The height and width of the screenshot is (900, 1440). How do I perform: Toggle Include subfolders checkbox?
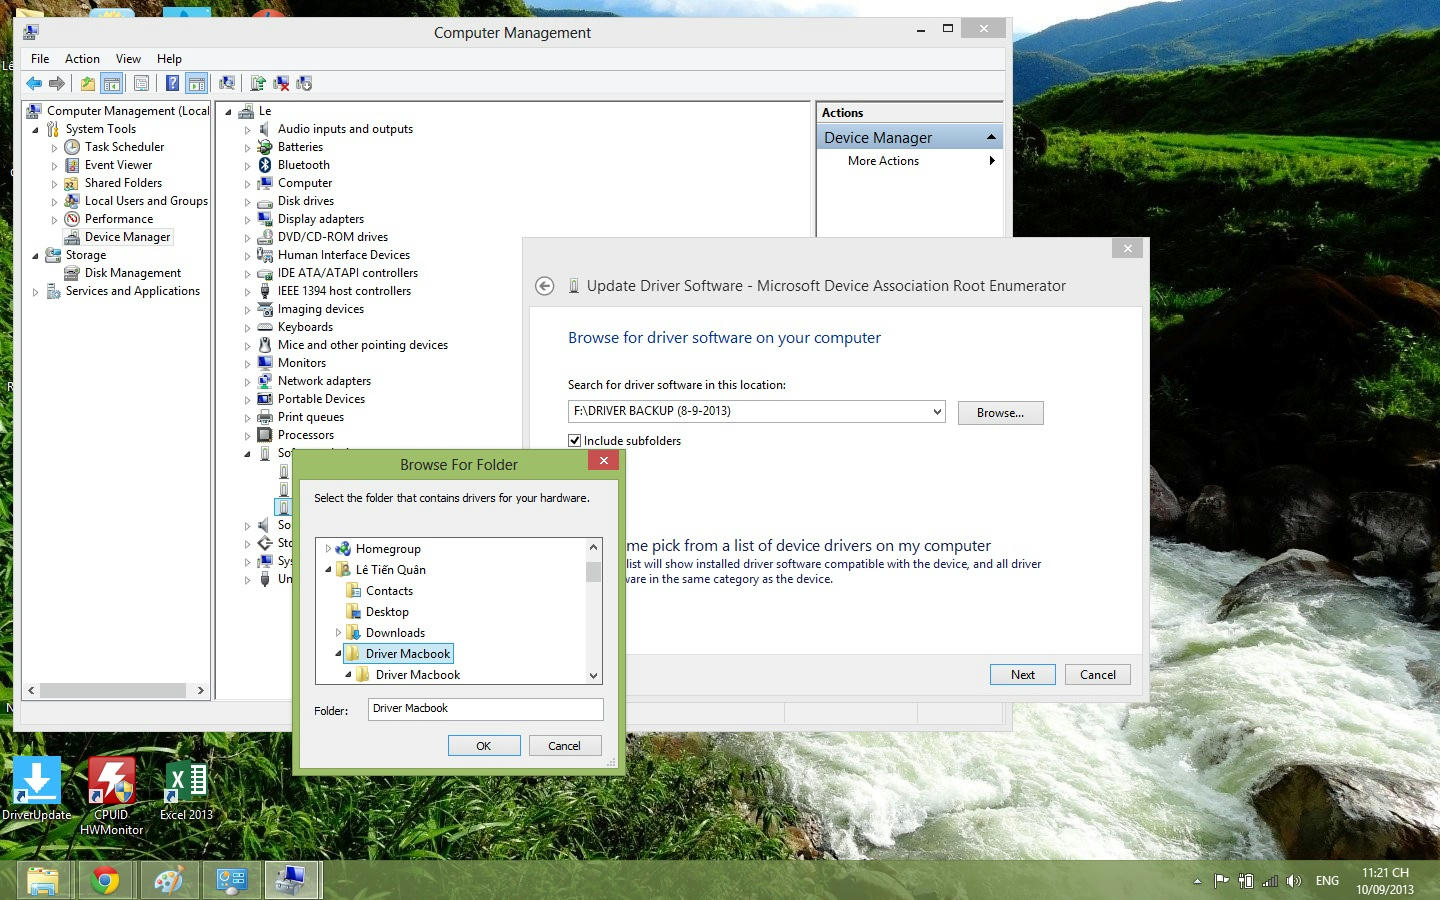(x=575, y=440)
